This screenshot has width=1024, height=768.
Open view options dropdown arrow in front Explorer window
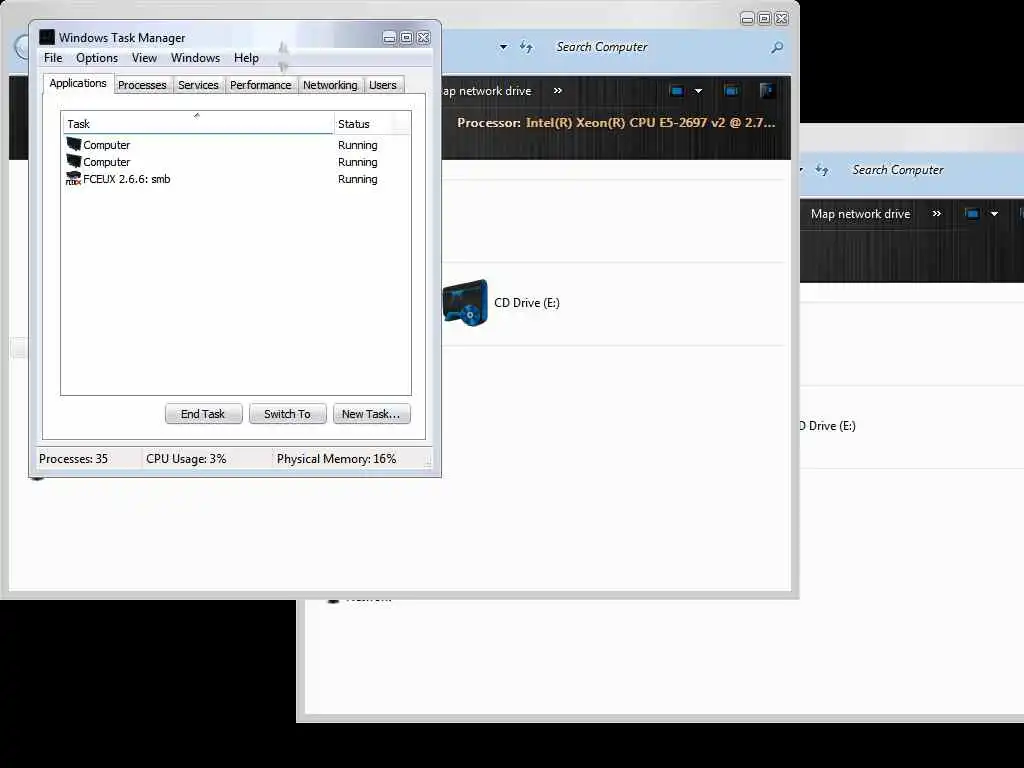(x=698, y=91)
